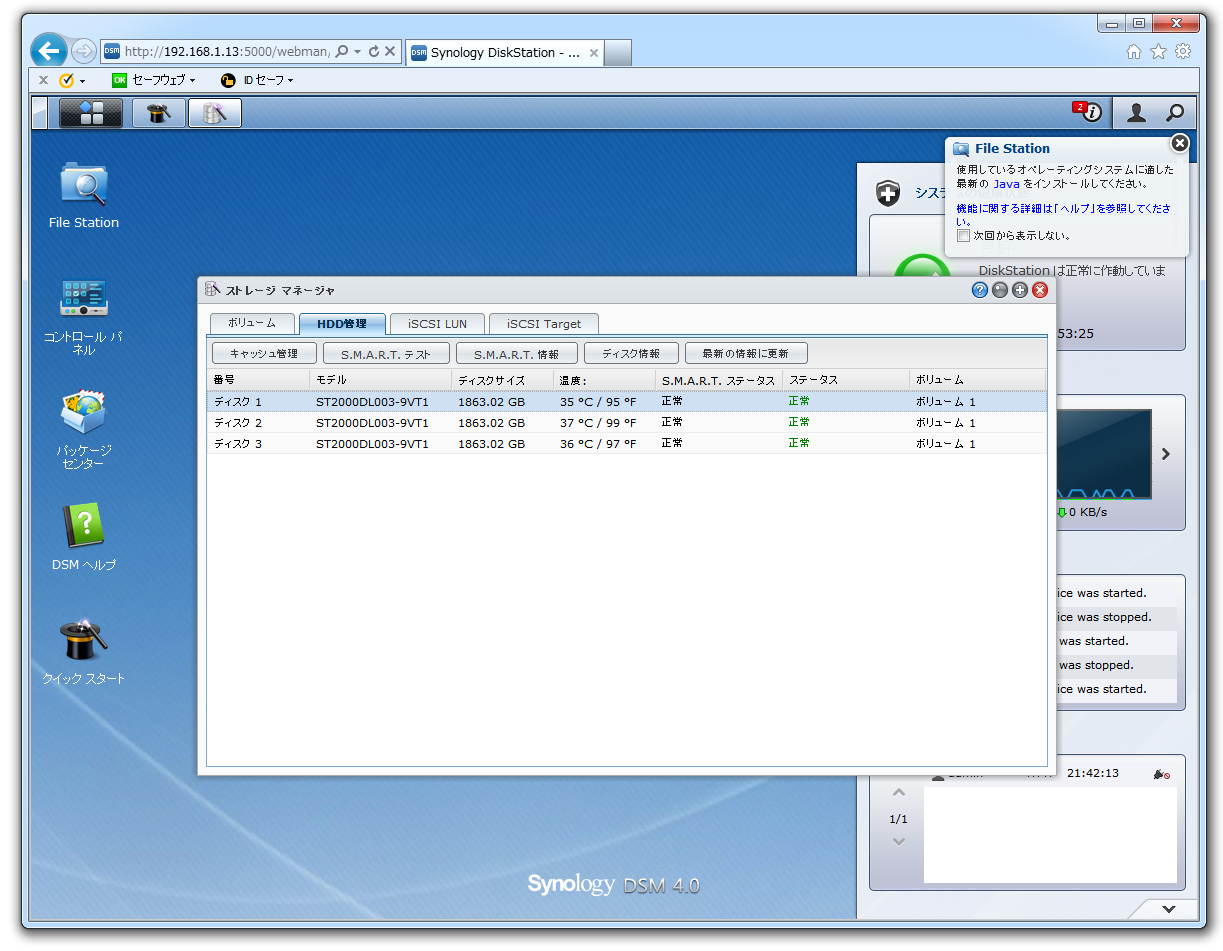Viewport: 1223px width, 951px height.
Task: Switch to Quick Start in DSM taskbar
Action: tap(158, 113)
